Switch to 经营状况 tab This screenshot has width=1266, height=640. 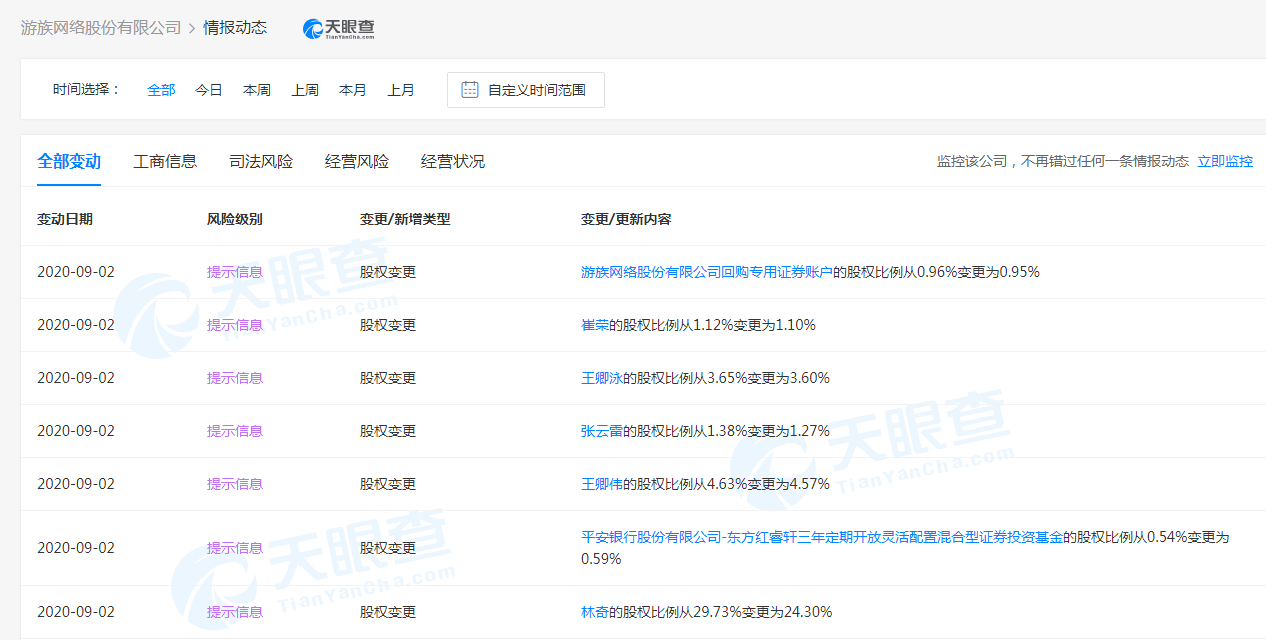(453, 161)
